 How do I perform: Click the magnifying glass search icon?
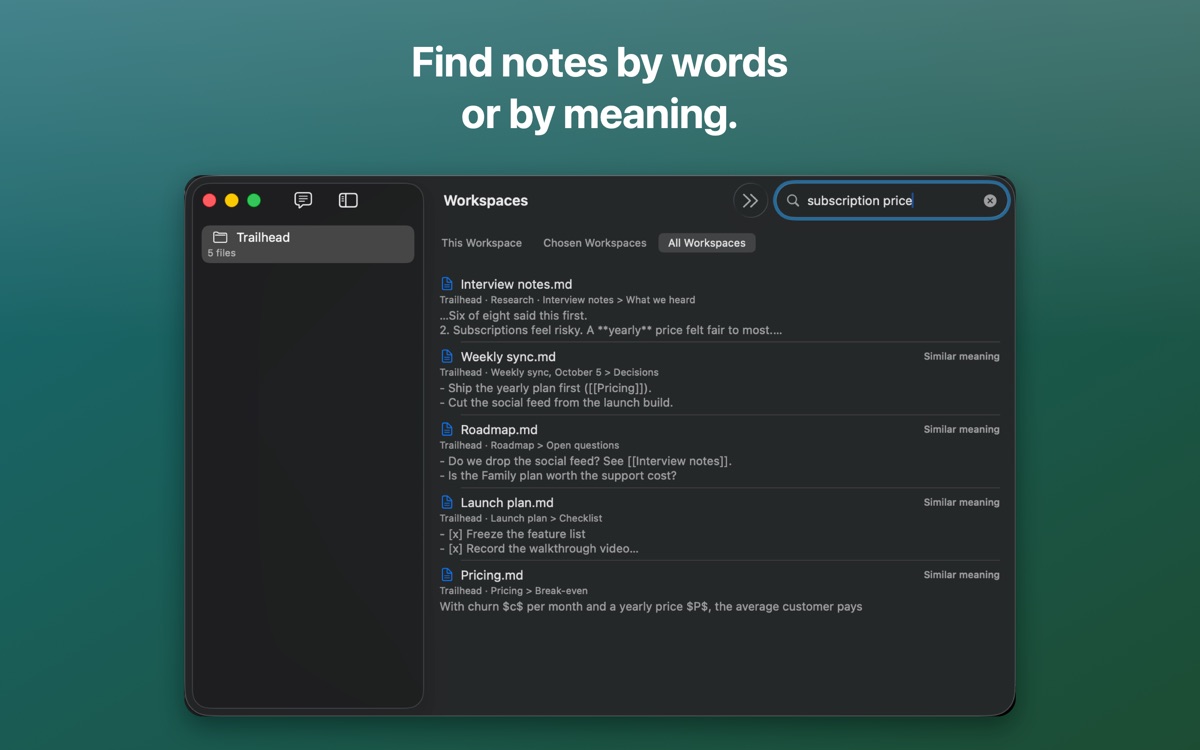tap(793, 201)
